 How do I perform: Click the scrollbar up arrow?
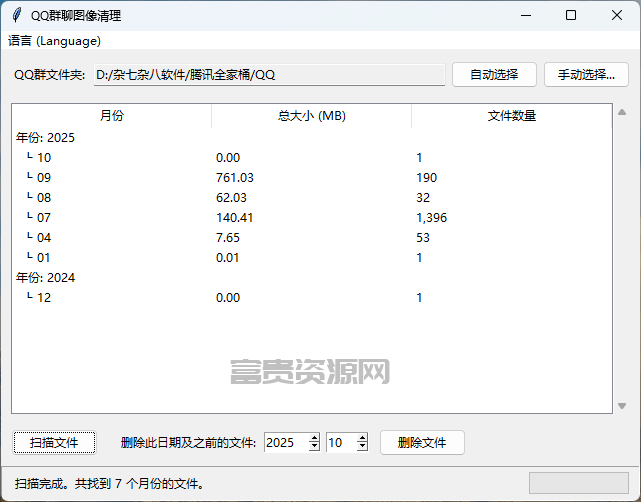(x=622, y=112)
